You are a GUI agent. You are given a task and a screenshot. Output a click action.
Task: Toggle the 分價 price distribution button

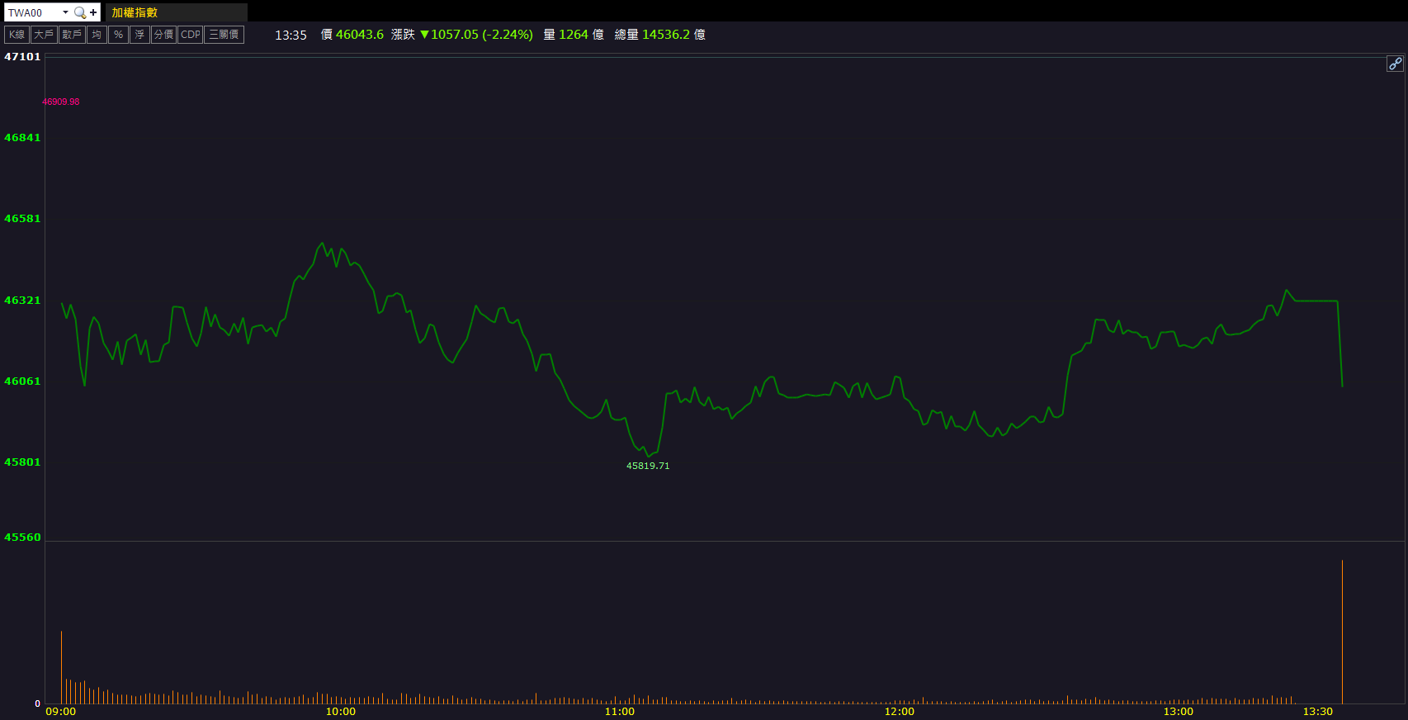[x=163, y=34]
